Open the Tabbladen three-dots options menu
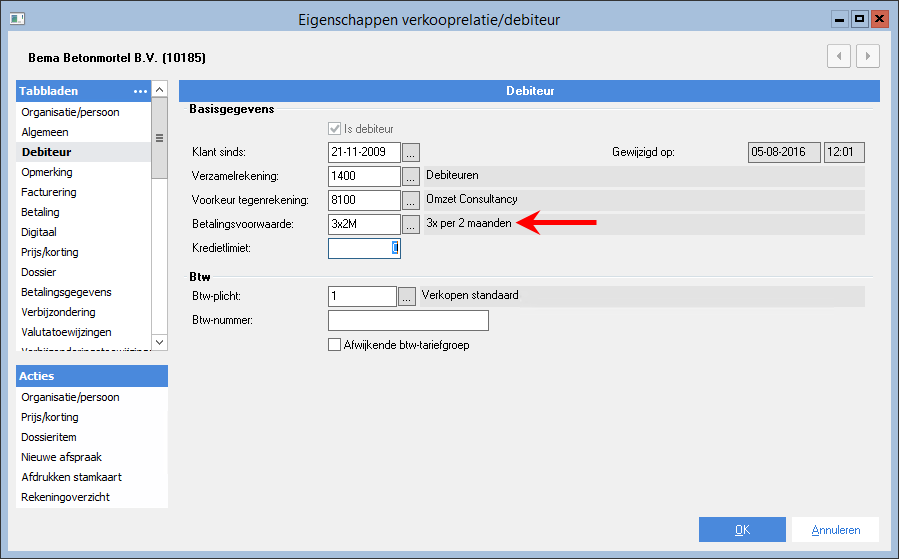 pos(140,91)
